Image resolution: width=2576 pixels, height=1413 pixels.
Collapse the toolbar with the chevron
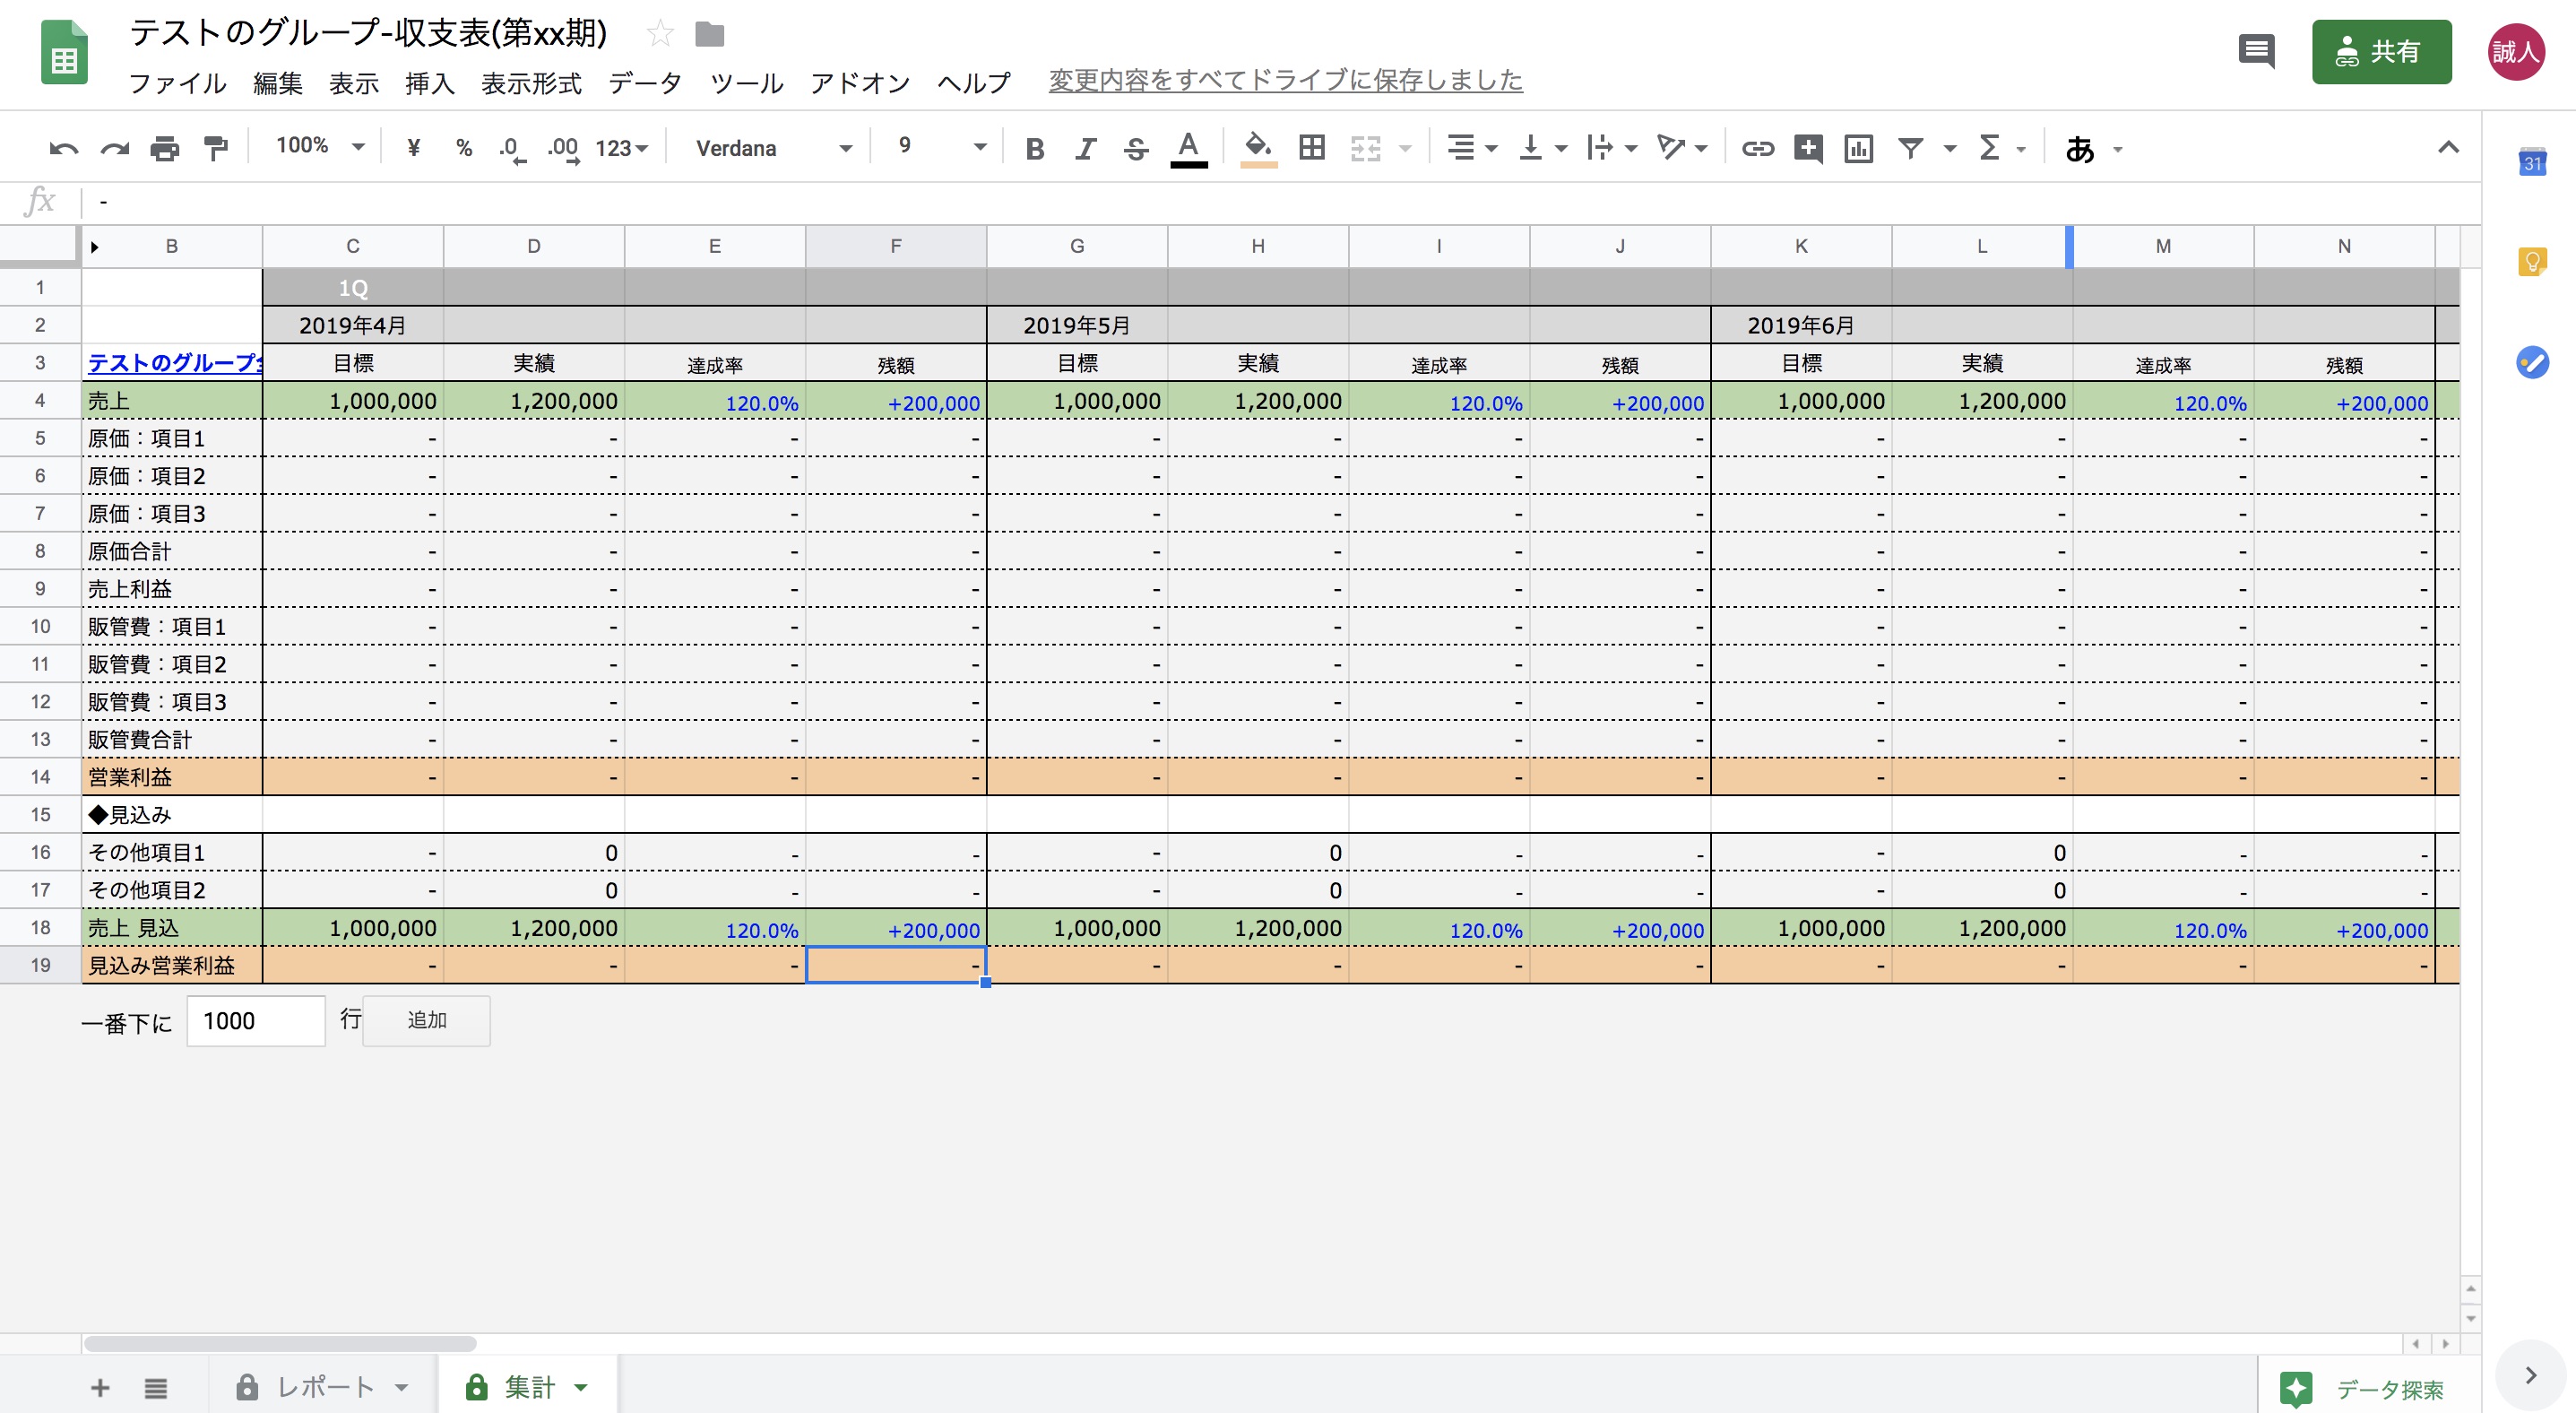[2448, 148]
